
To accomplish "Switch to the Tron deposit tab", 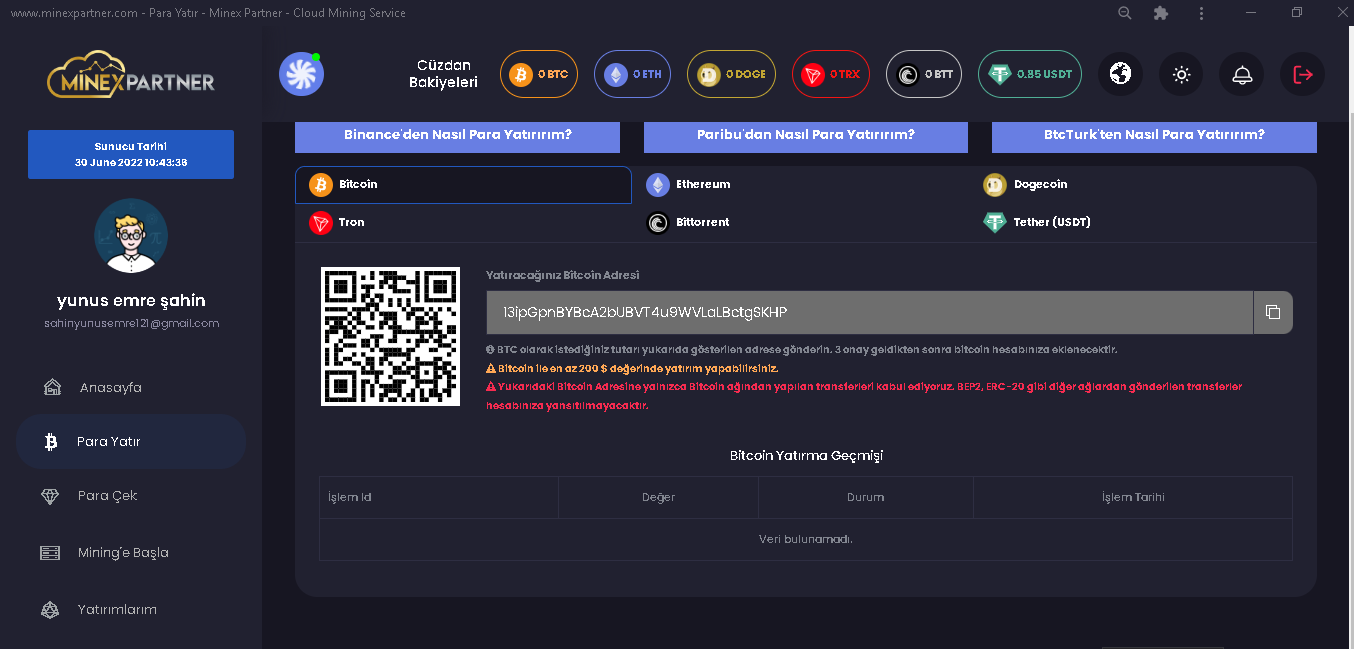I will (350, 222).
